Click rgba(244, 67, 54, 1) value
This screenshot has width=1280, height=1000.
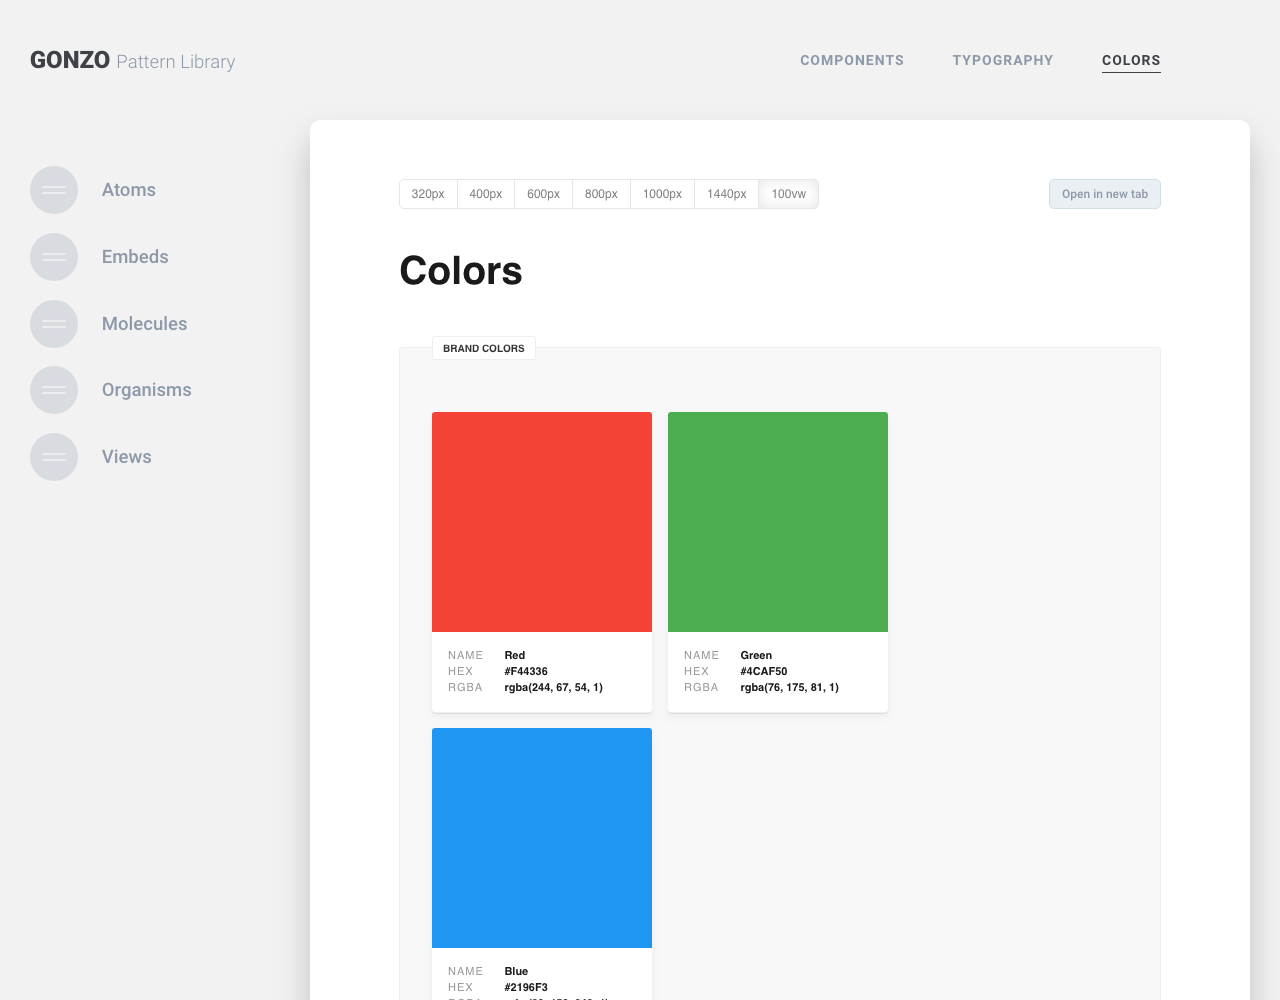click(x=554, y=687)
